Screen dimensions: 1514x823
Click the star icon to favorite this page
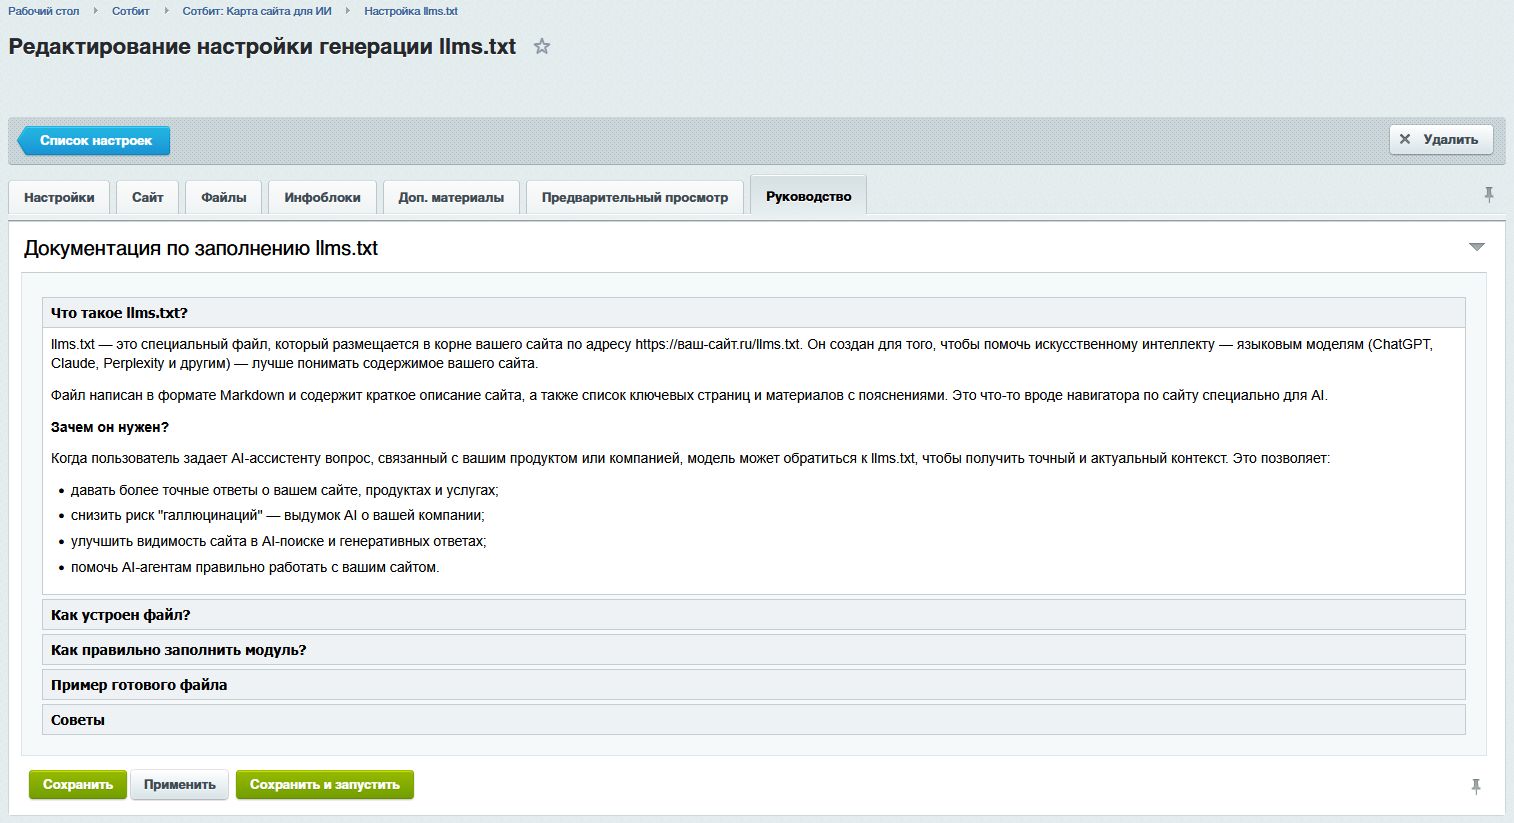click(x=541, y=46)
